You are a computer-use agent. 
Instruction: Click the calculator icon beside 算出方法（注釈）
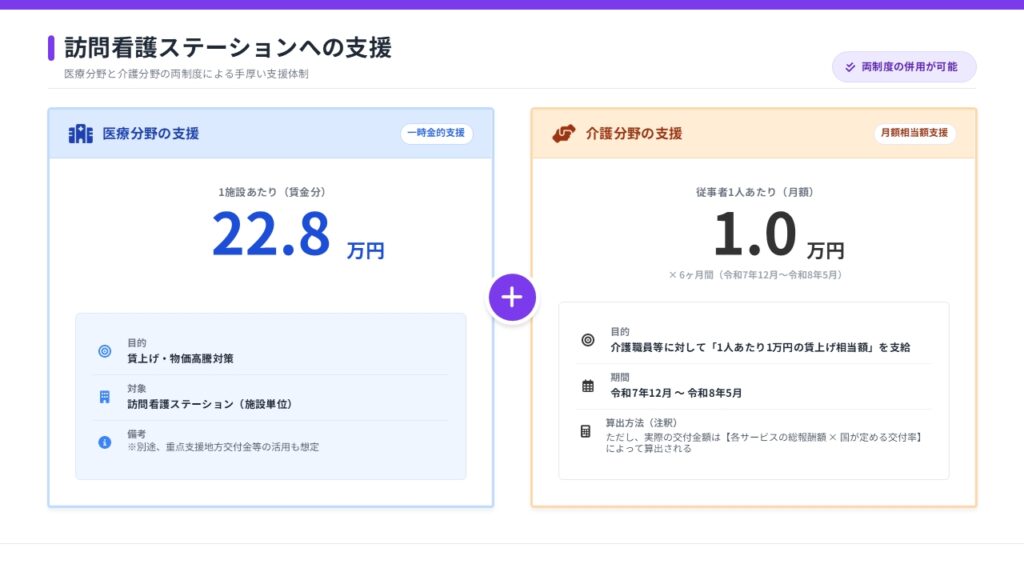588,431
